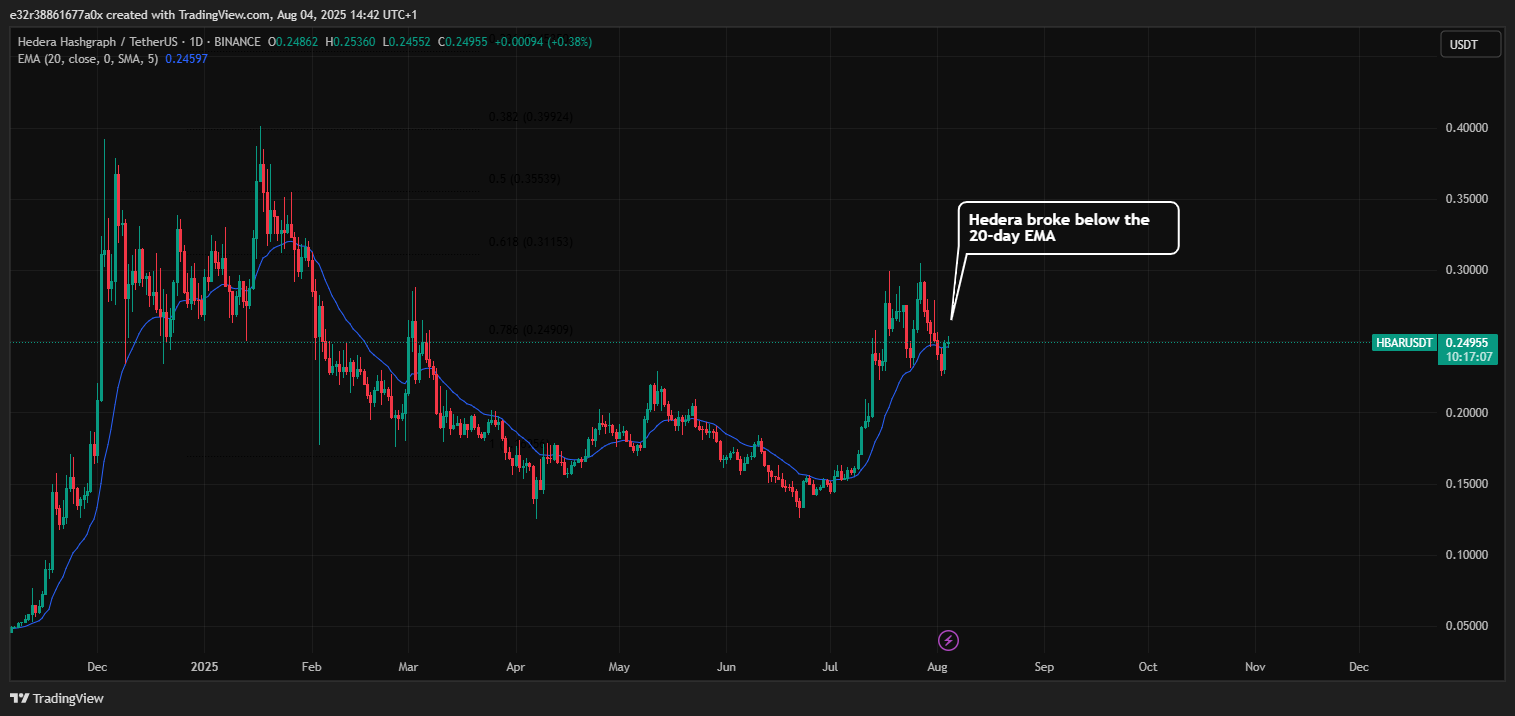The image size is (1515, 716).
Task: Select the Hedera Hashgraph / TetherUS title
Action: pyautogui.click(x=97, y=42)
